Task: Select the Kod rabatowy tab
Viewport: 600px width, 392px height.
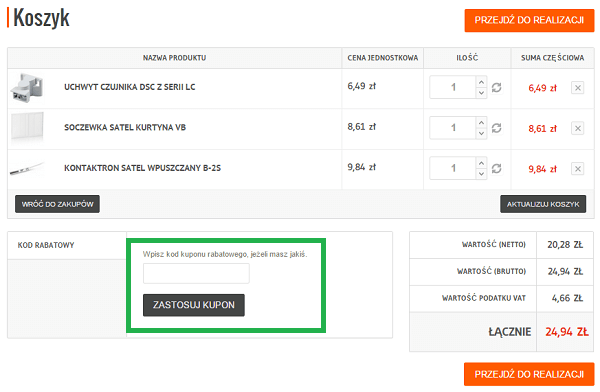Action: (67, 245)
